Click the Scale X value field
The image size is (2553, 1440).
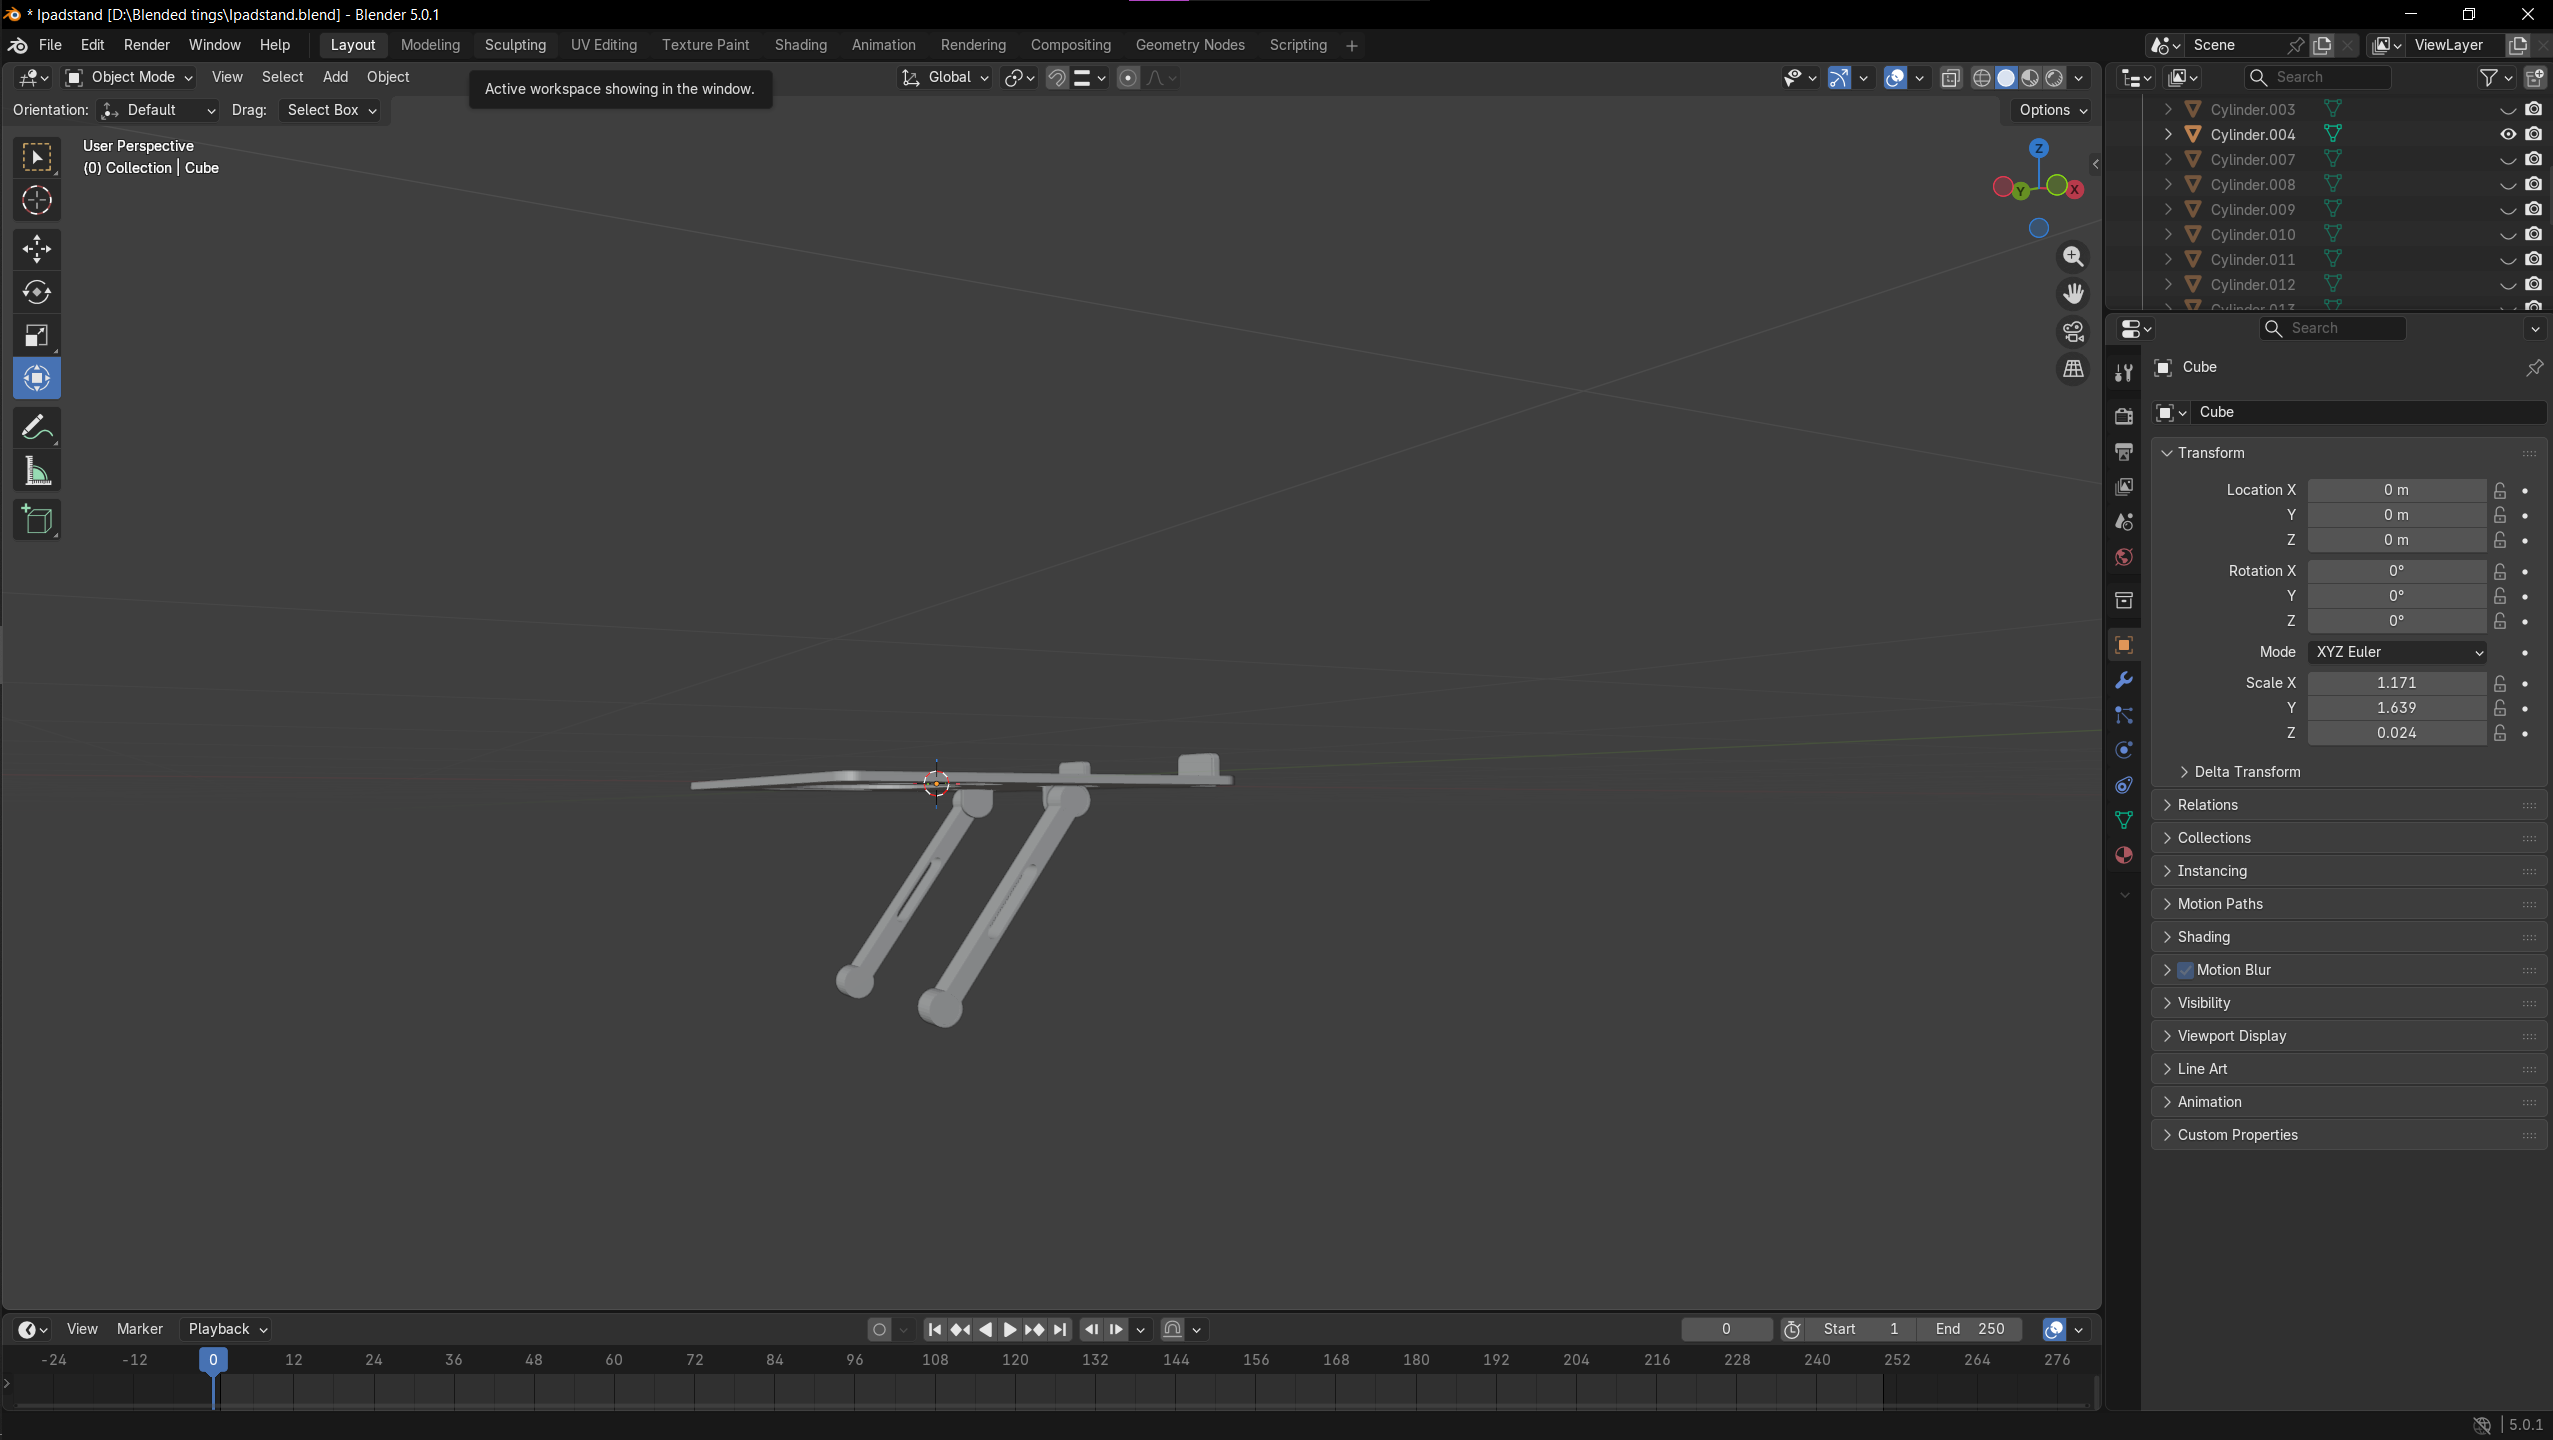2396,683
